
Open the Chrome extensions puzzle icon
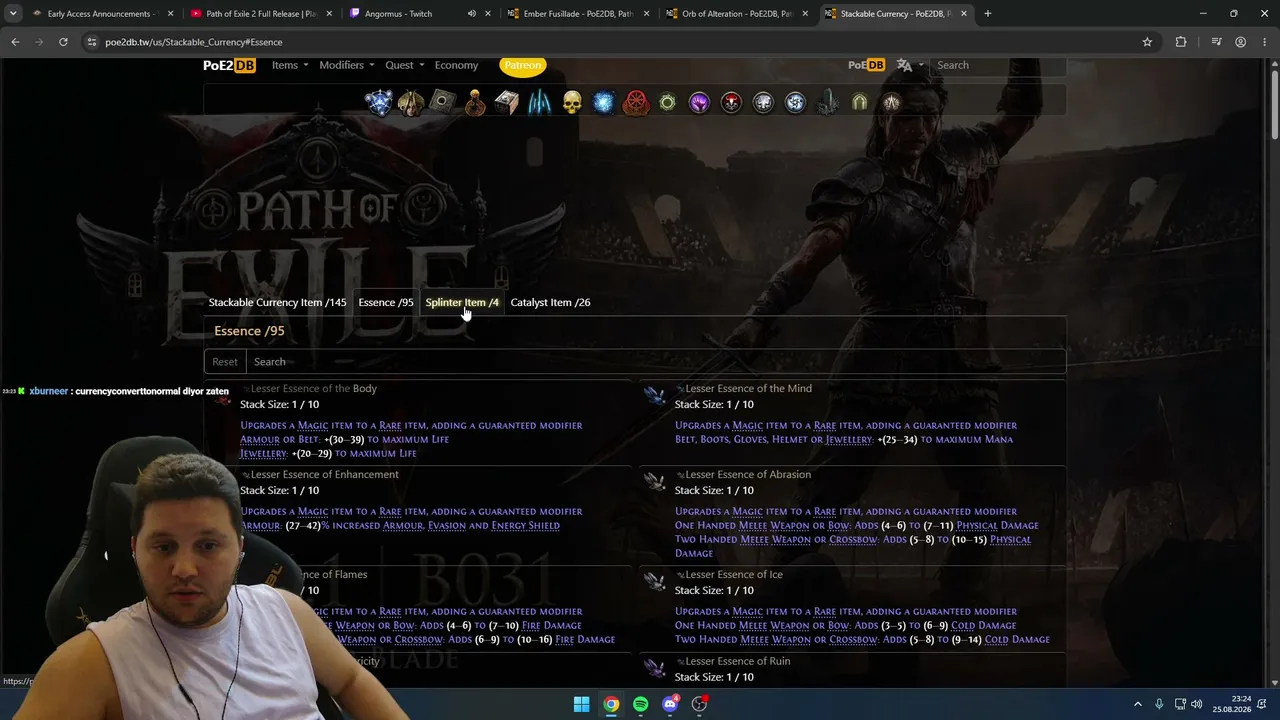1181,42
